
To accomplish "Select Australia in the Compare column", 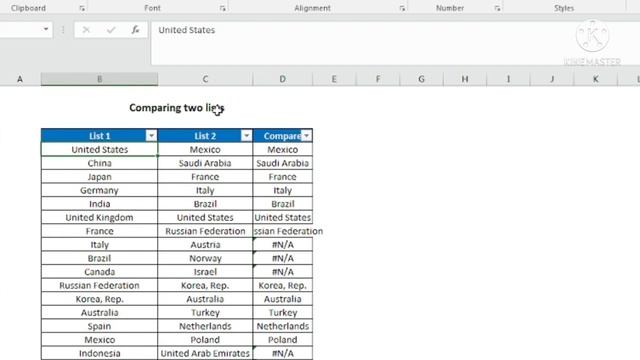I will tap(282, 299).
